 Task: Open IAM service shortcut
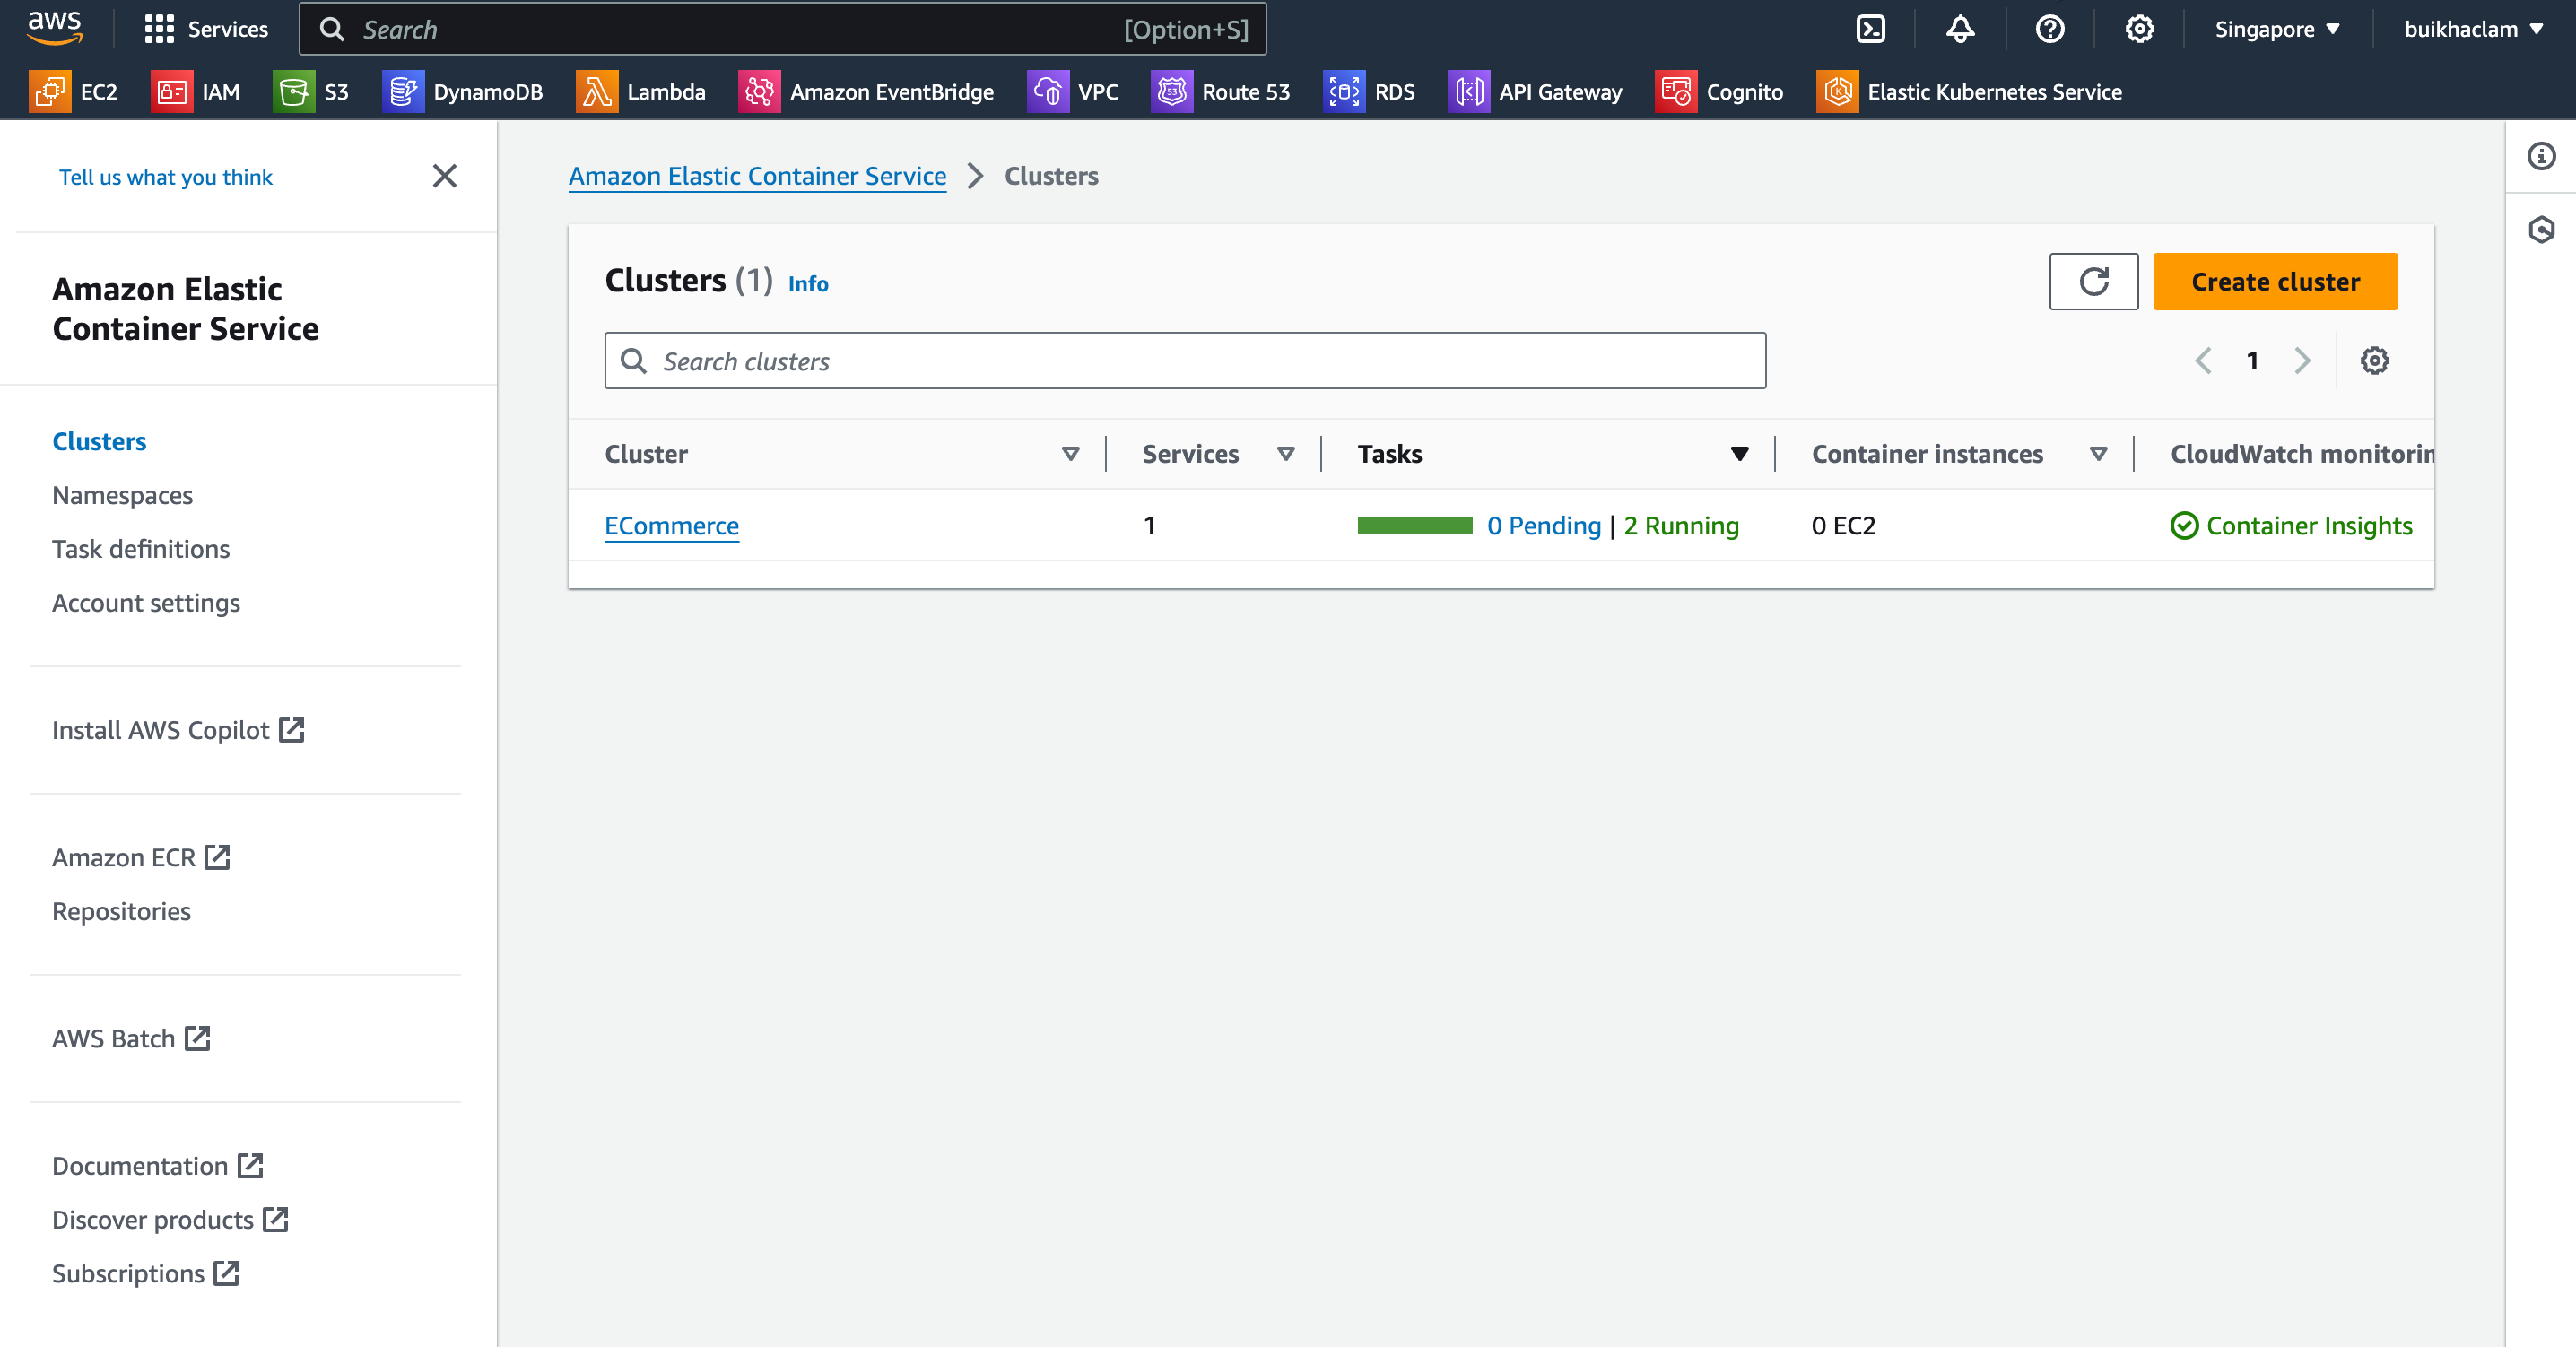pos(196,92)
